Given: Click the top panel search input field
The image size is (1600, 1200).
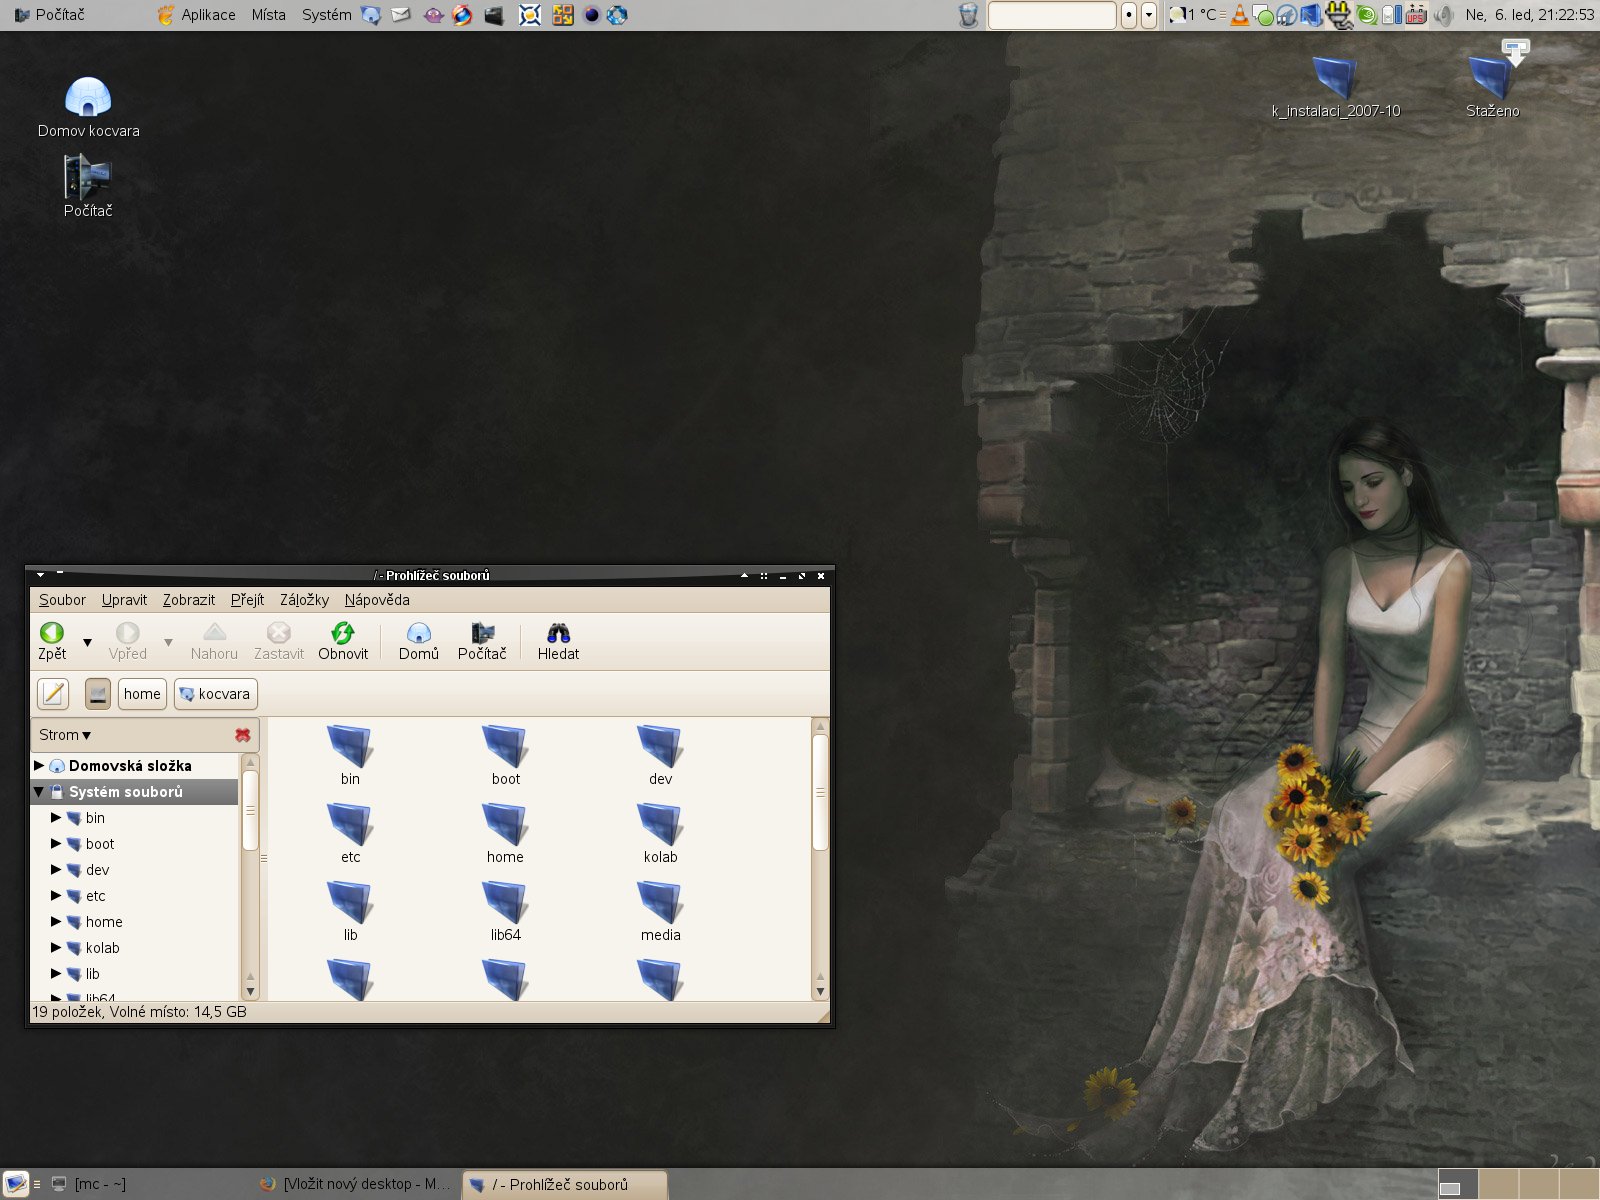Looking at the screenshot, I should pyautogui.click(x=1051, y=15).
